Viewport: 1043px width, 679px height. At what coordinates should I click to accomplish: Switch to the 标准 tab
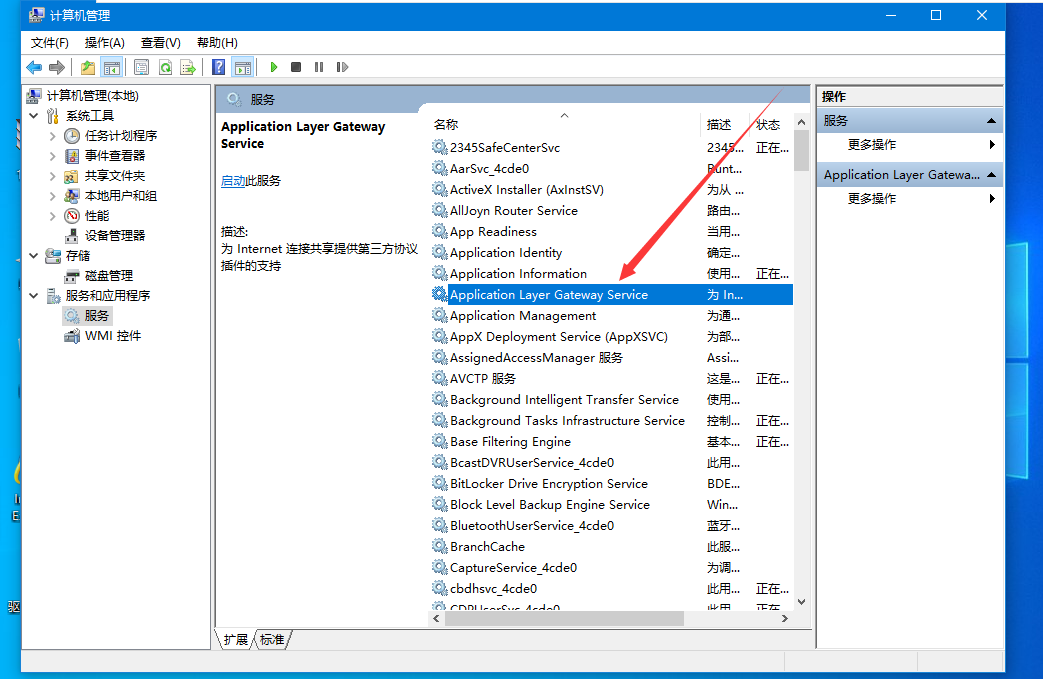click(271, 640)
